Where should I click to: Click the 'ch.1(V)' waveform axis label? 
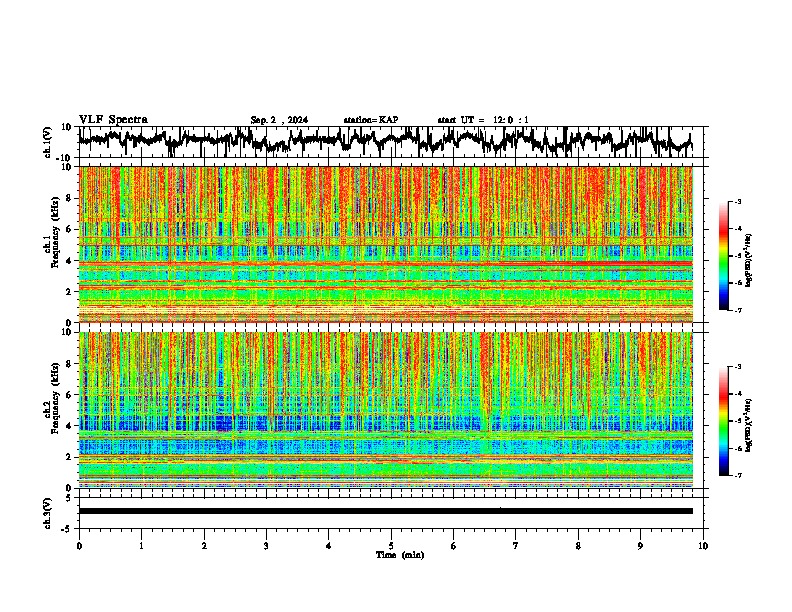tap(48, 142)
